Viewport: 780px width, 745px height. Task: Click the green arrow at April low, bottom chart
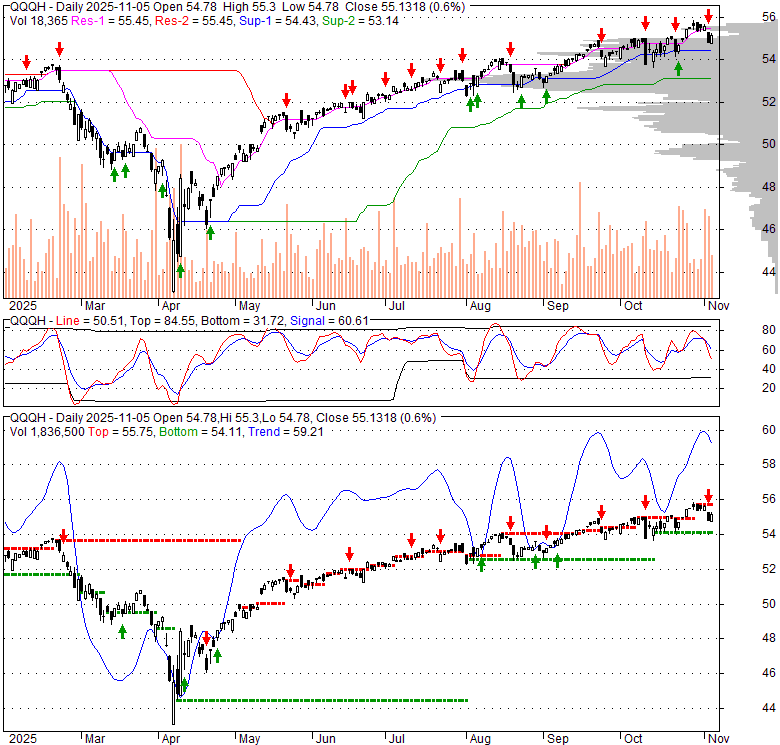[x=182, y=685]
